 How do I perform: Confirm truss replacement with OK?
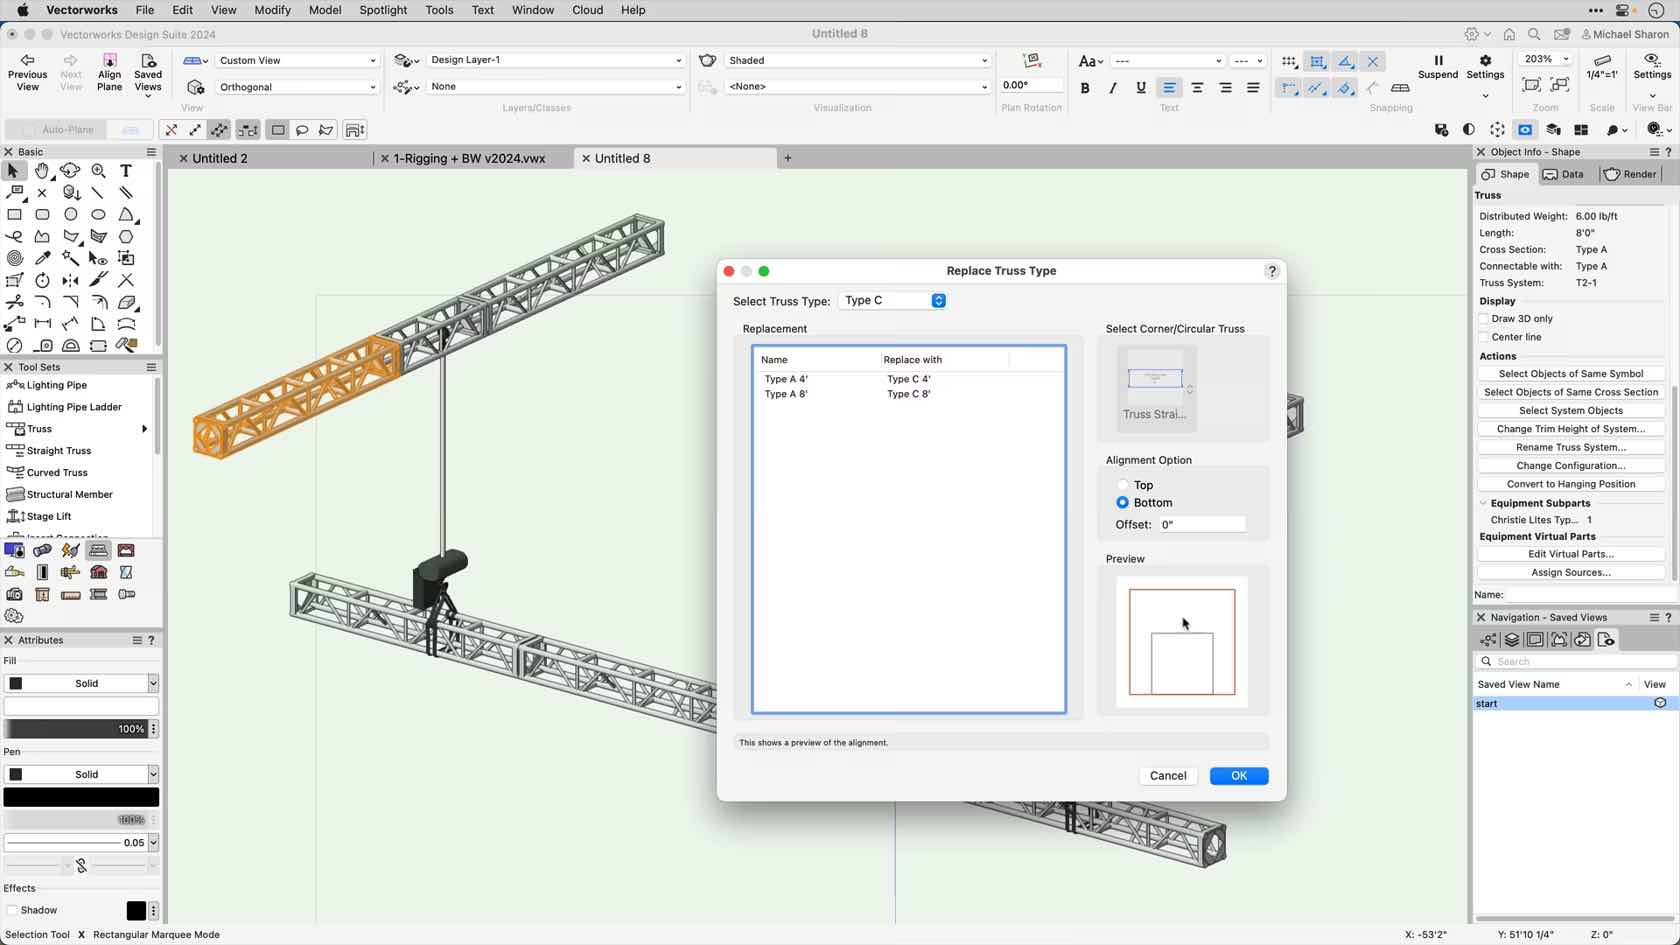coord(1238,775)
